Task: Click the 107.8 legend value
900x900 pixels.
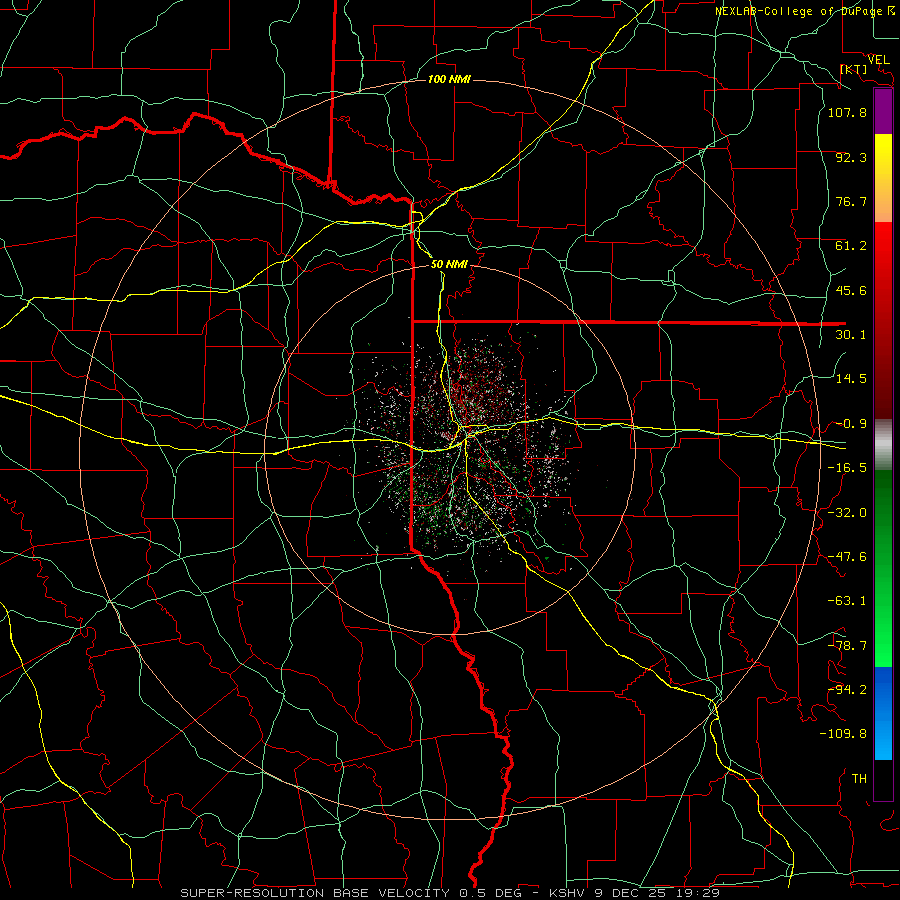Action: coord(847,112)
